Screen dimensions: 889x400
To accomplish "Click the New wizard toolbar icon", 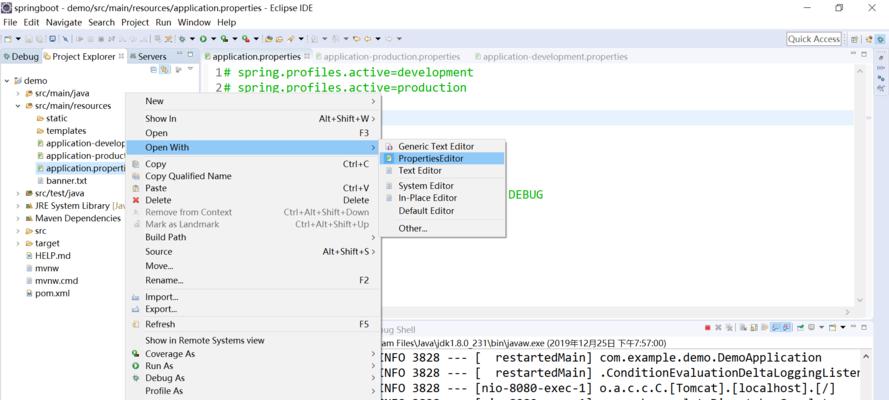I will pyautogui.click(x=8, y=39).
